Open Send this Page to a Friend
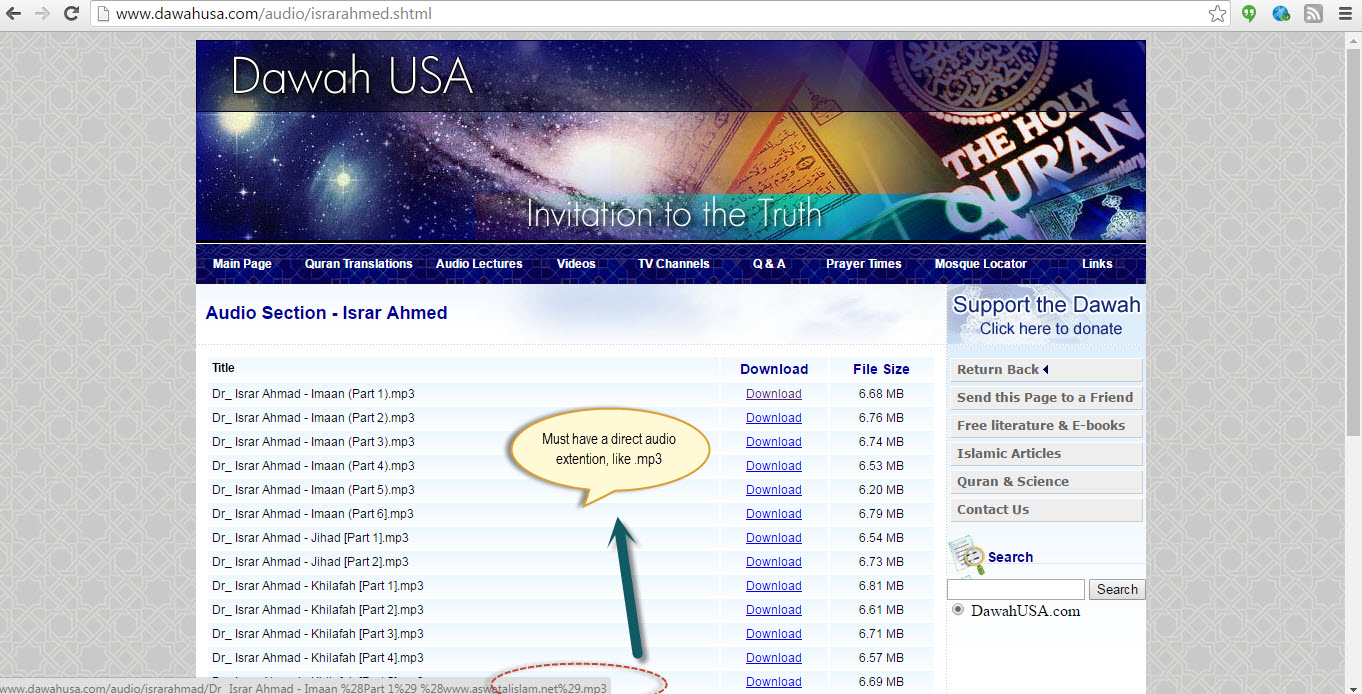Viewport: 1362px width, 694px height. pyautogui.click(x=1046, y=398)
